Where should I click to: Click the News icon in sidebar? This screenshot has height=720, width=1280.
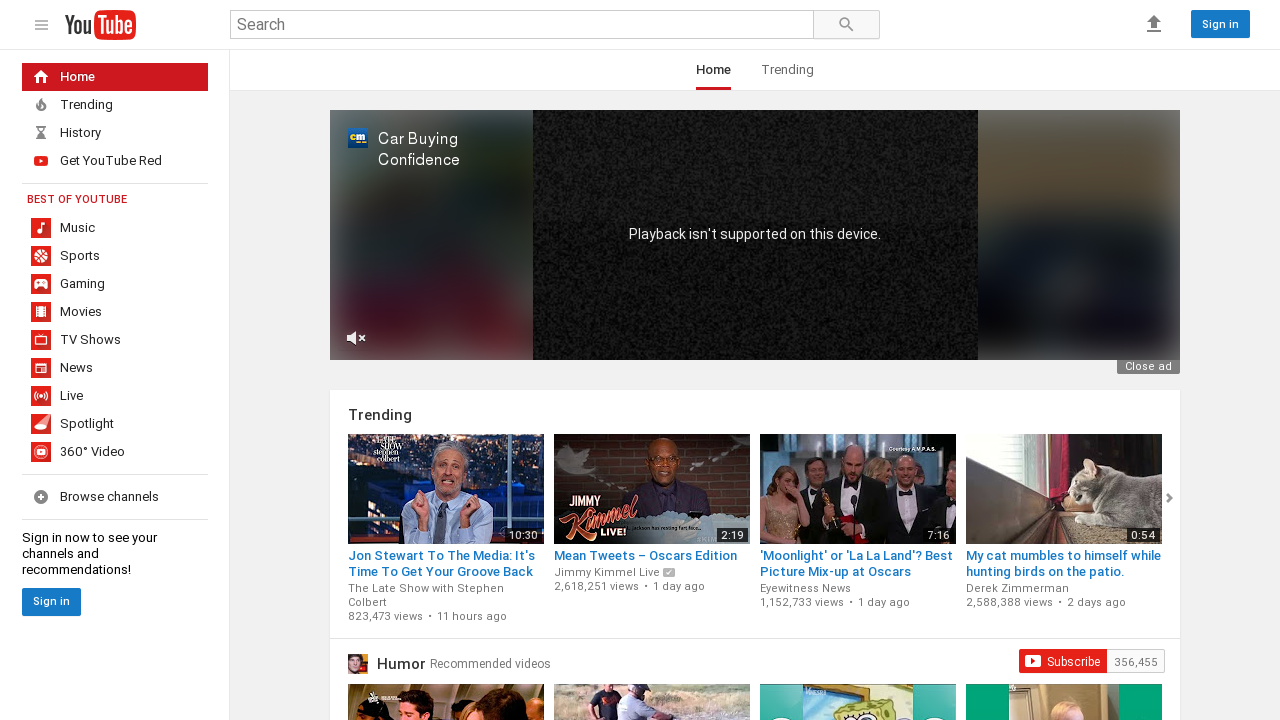pos(41,368)
